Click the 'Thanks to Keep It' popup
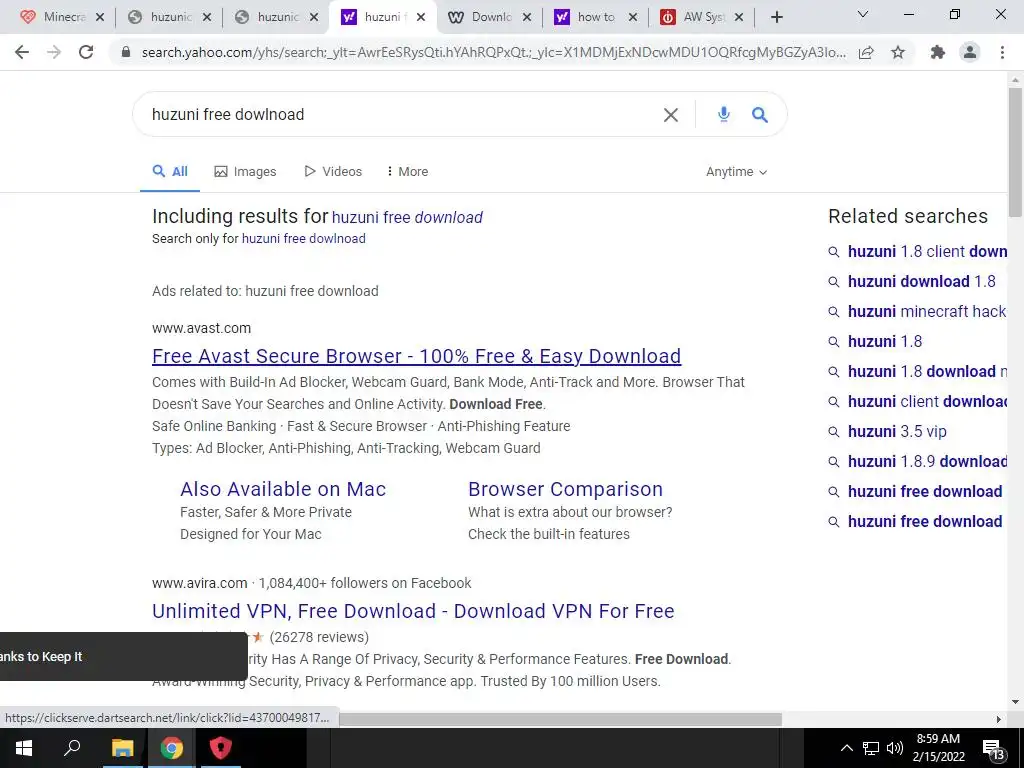Screen dimensions: 1024x768 123,656
